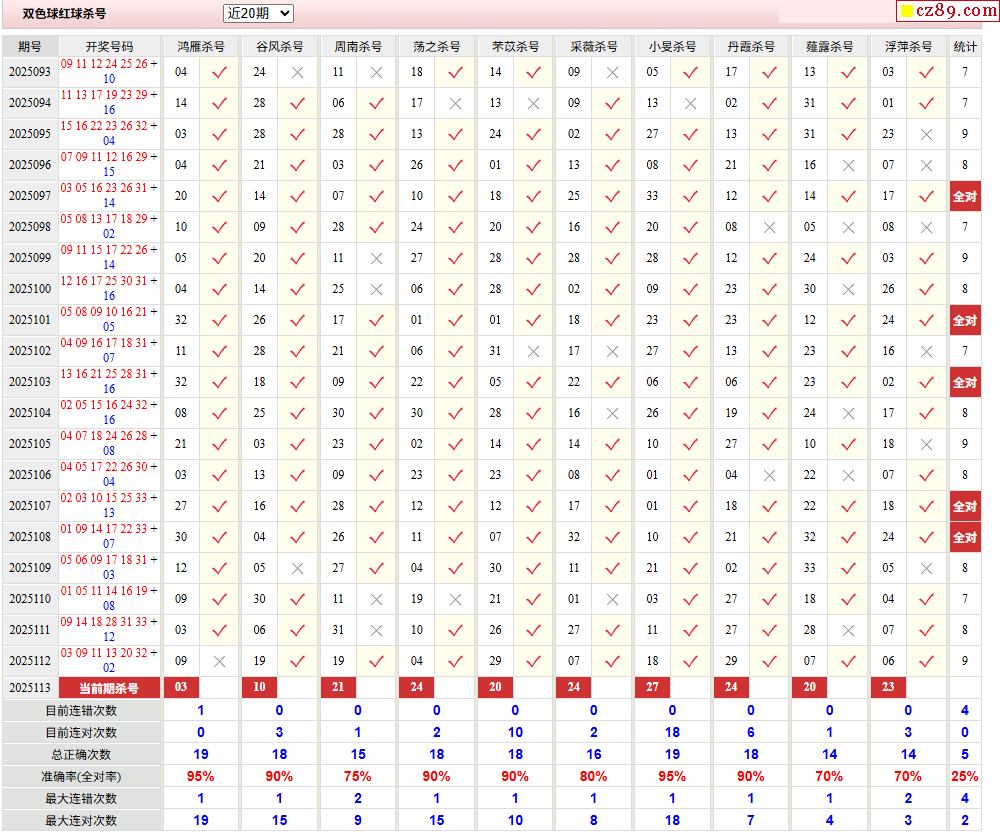Viewport: 1000px width, 840px height.
Task: Click the period number 2025093
Action: click(x=30, y=72)
